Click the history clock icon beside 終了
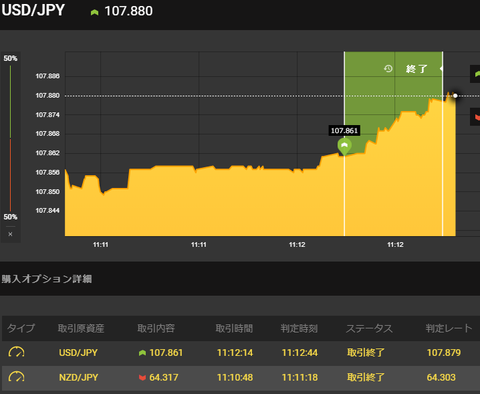This screenshot has width=480, height=394. click(x=388, y=69)
